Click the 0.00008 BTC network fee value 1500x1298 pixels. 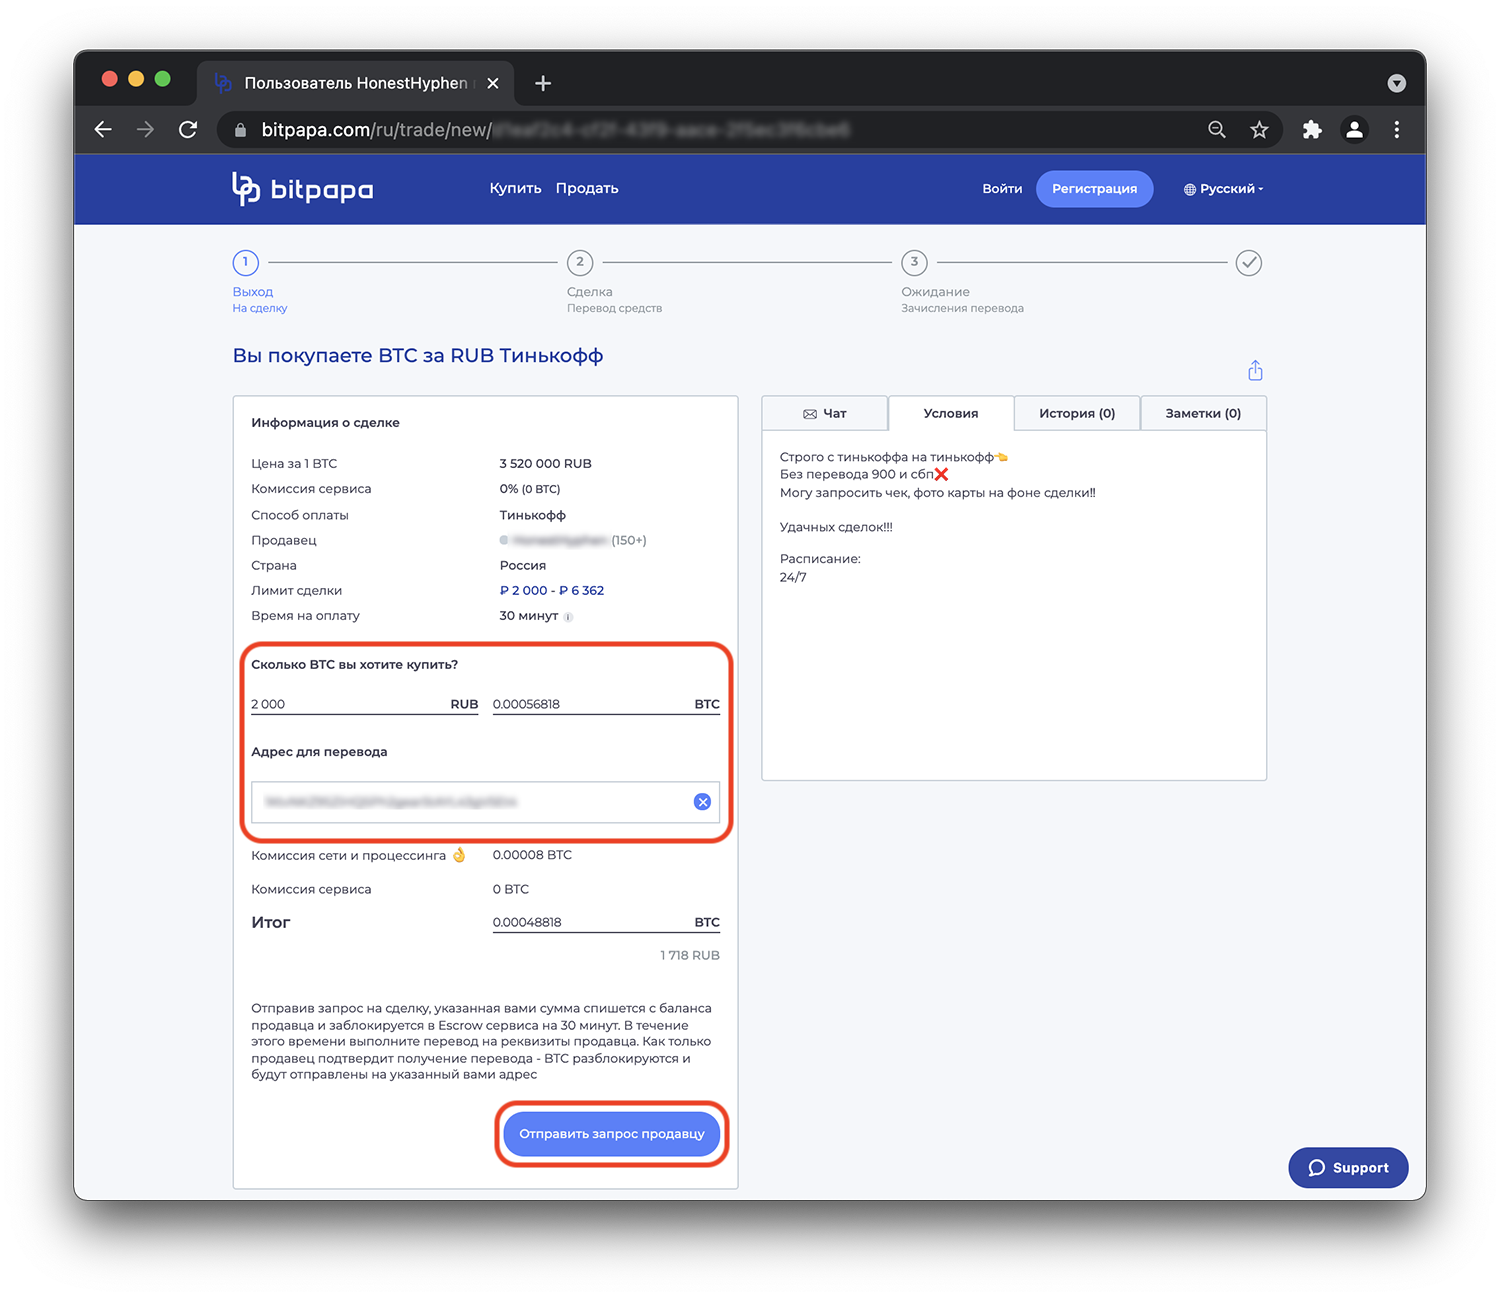[532, 855]
